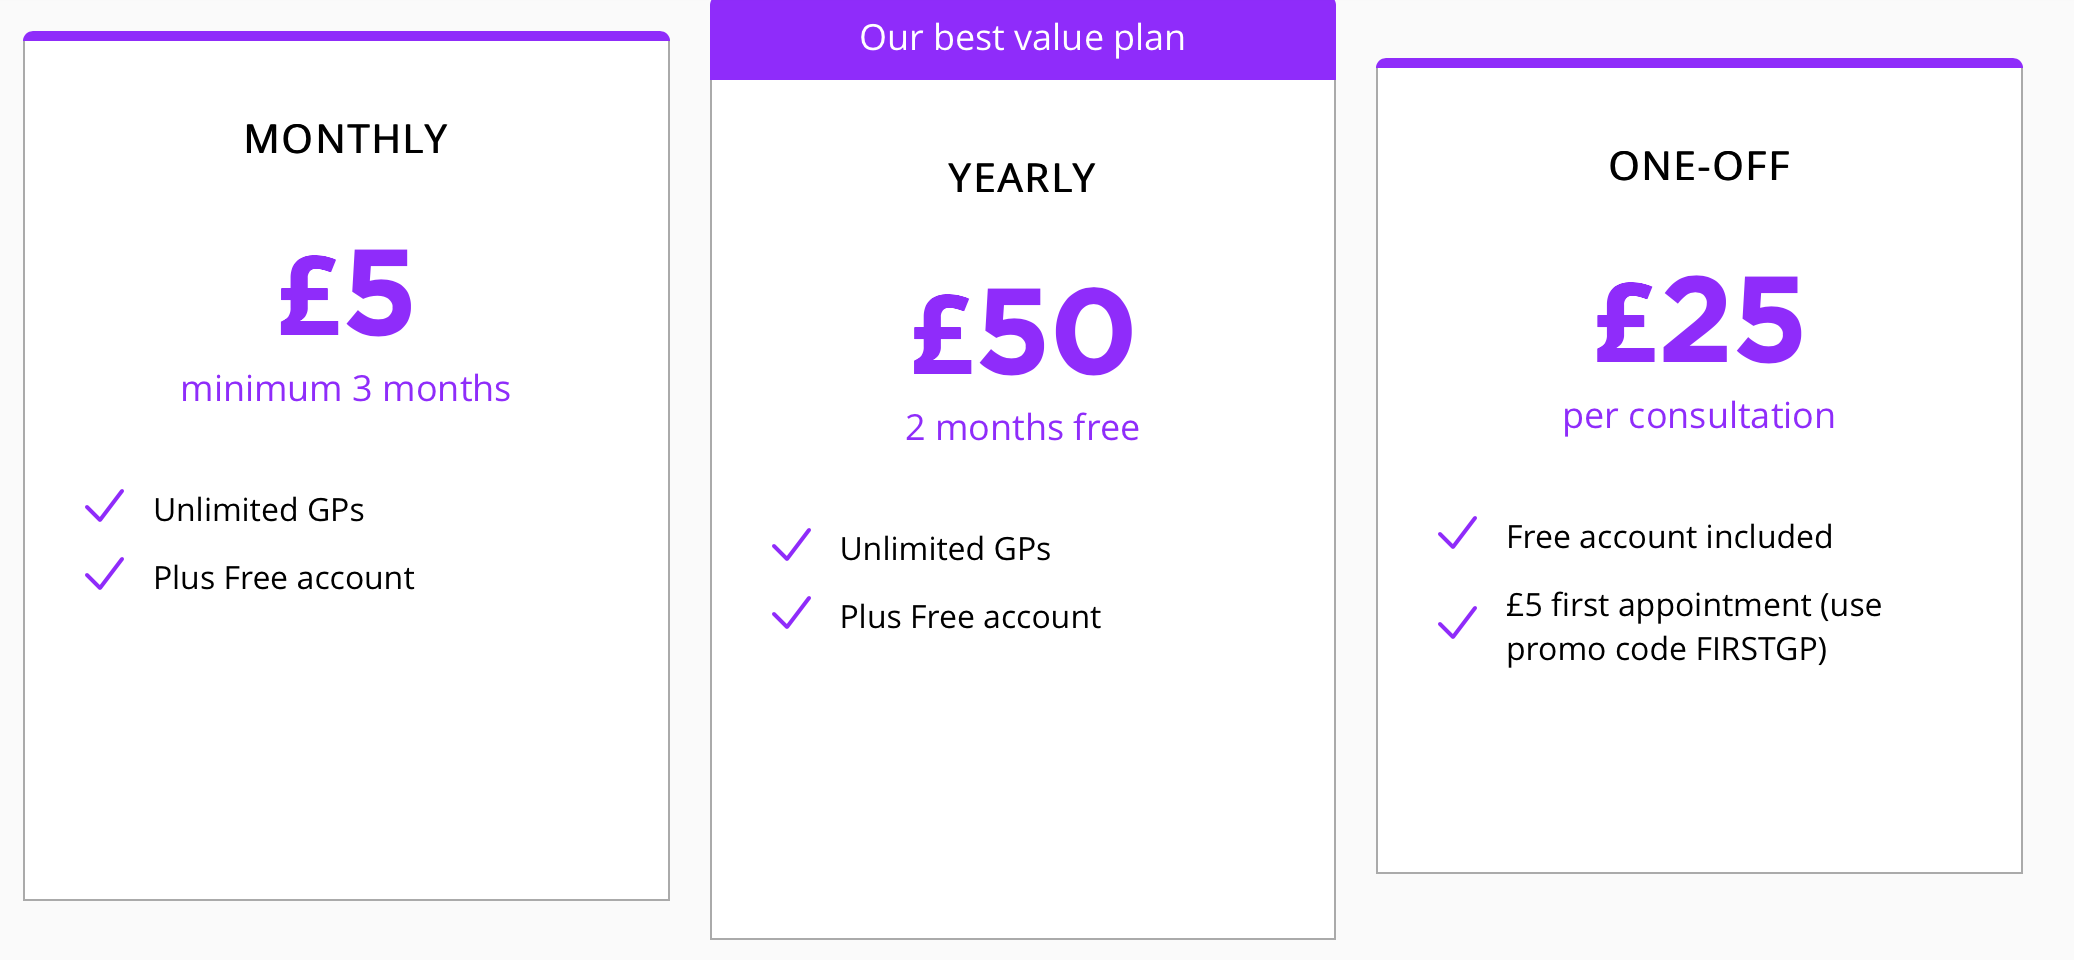The width and height of the screenshot is (2074, 960).
Task: Click Plus Free account in Monthly card
Action: point(284,577)
